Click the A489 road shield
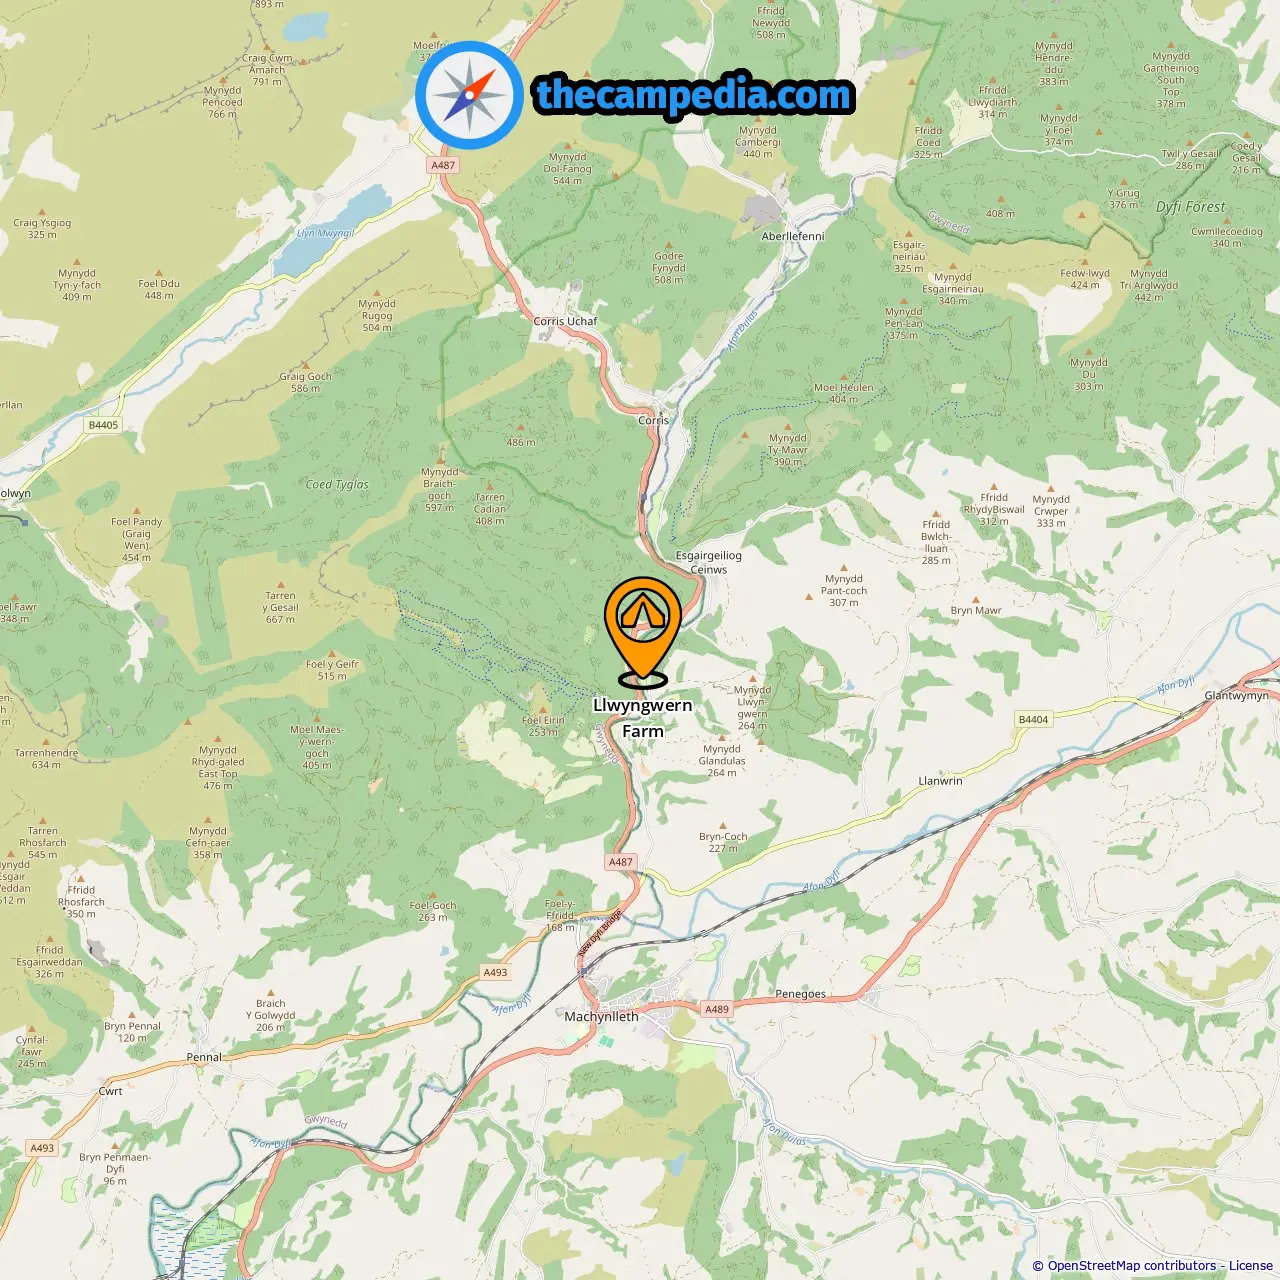Viewport: 1280px width, 1280px height. click(x=717, y=1009)
